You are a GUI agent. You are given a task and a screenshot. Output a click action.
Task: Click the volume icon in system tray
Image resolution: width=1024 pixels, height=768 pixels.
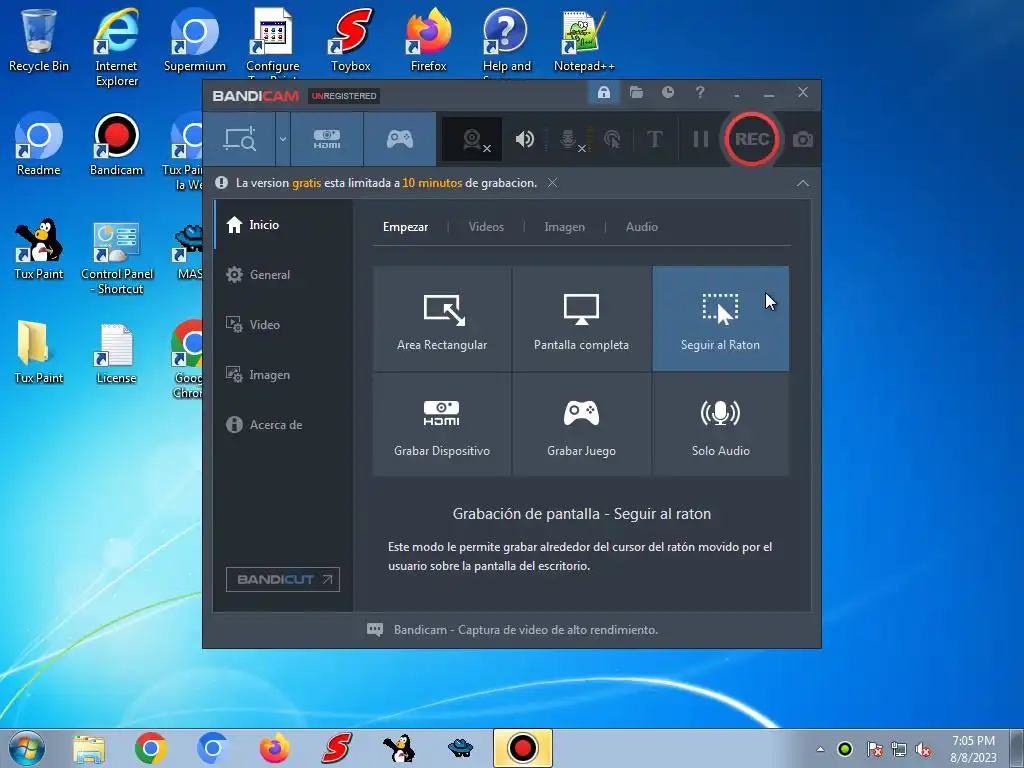point(923,750)
